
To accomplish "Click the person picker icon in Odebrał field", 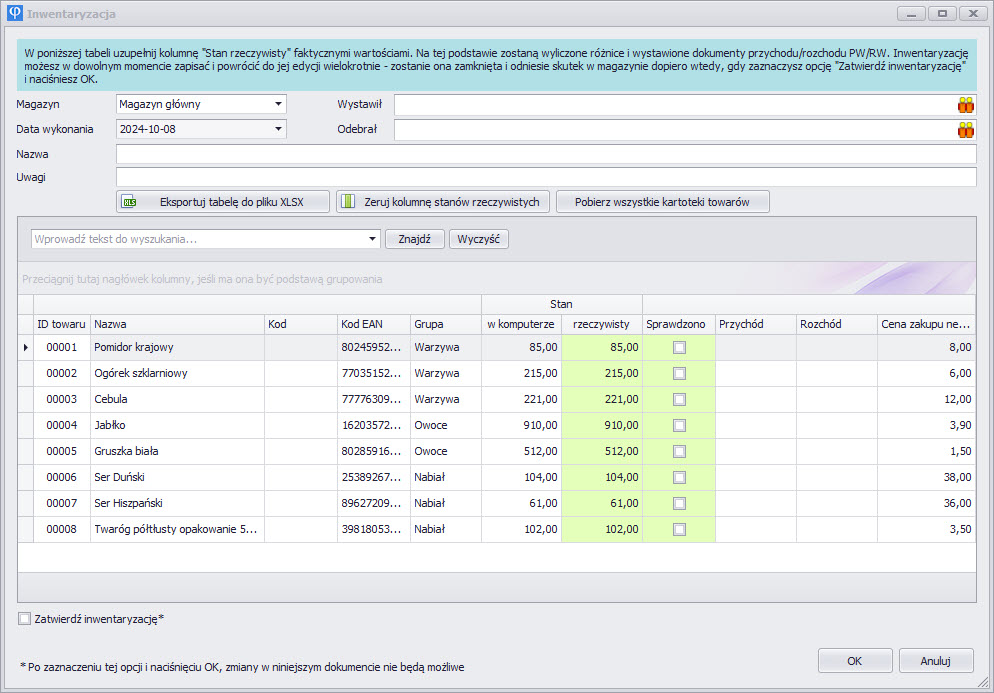I will (x=965, y=130).
